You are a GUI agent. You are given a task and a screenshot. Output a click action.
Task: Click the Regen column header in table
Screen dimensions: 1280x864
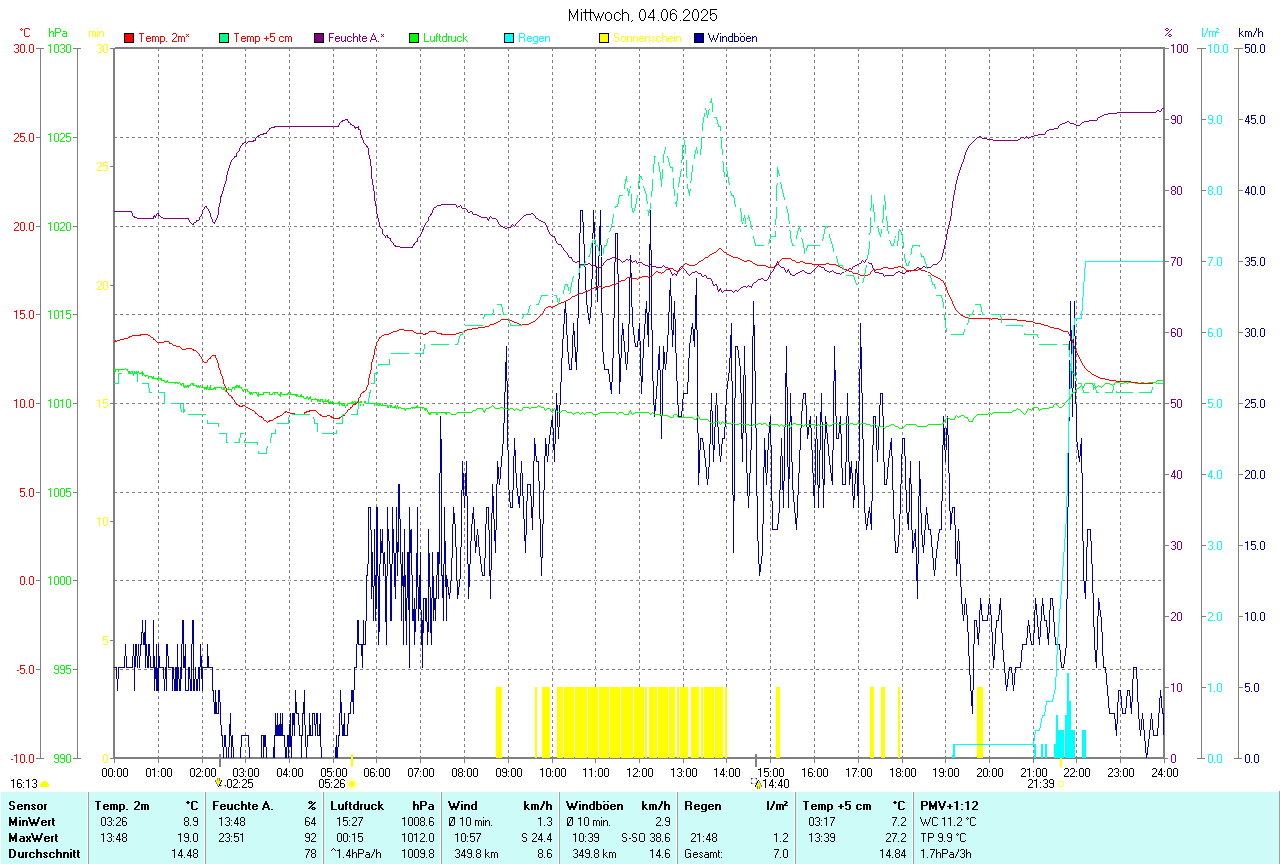[x=703, y=805]
